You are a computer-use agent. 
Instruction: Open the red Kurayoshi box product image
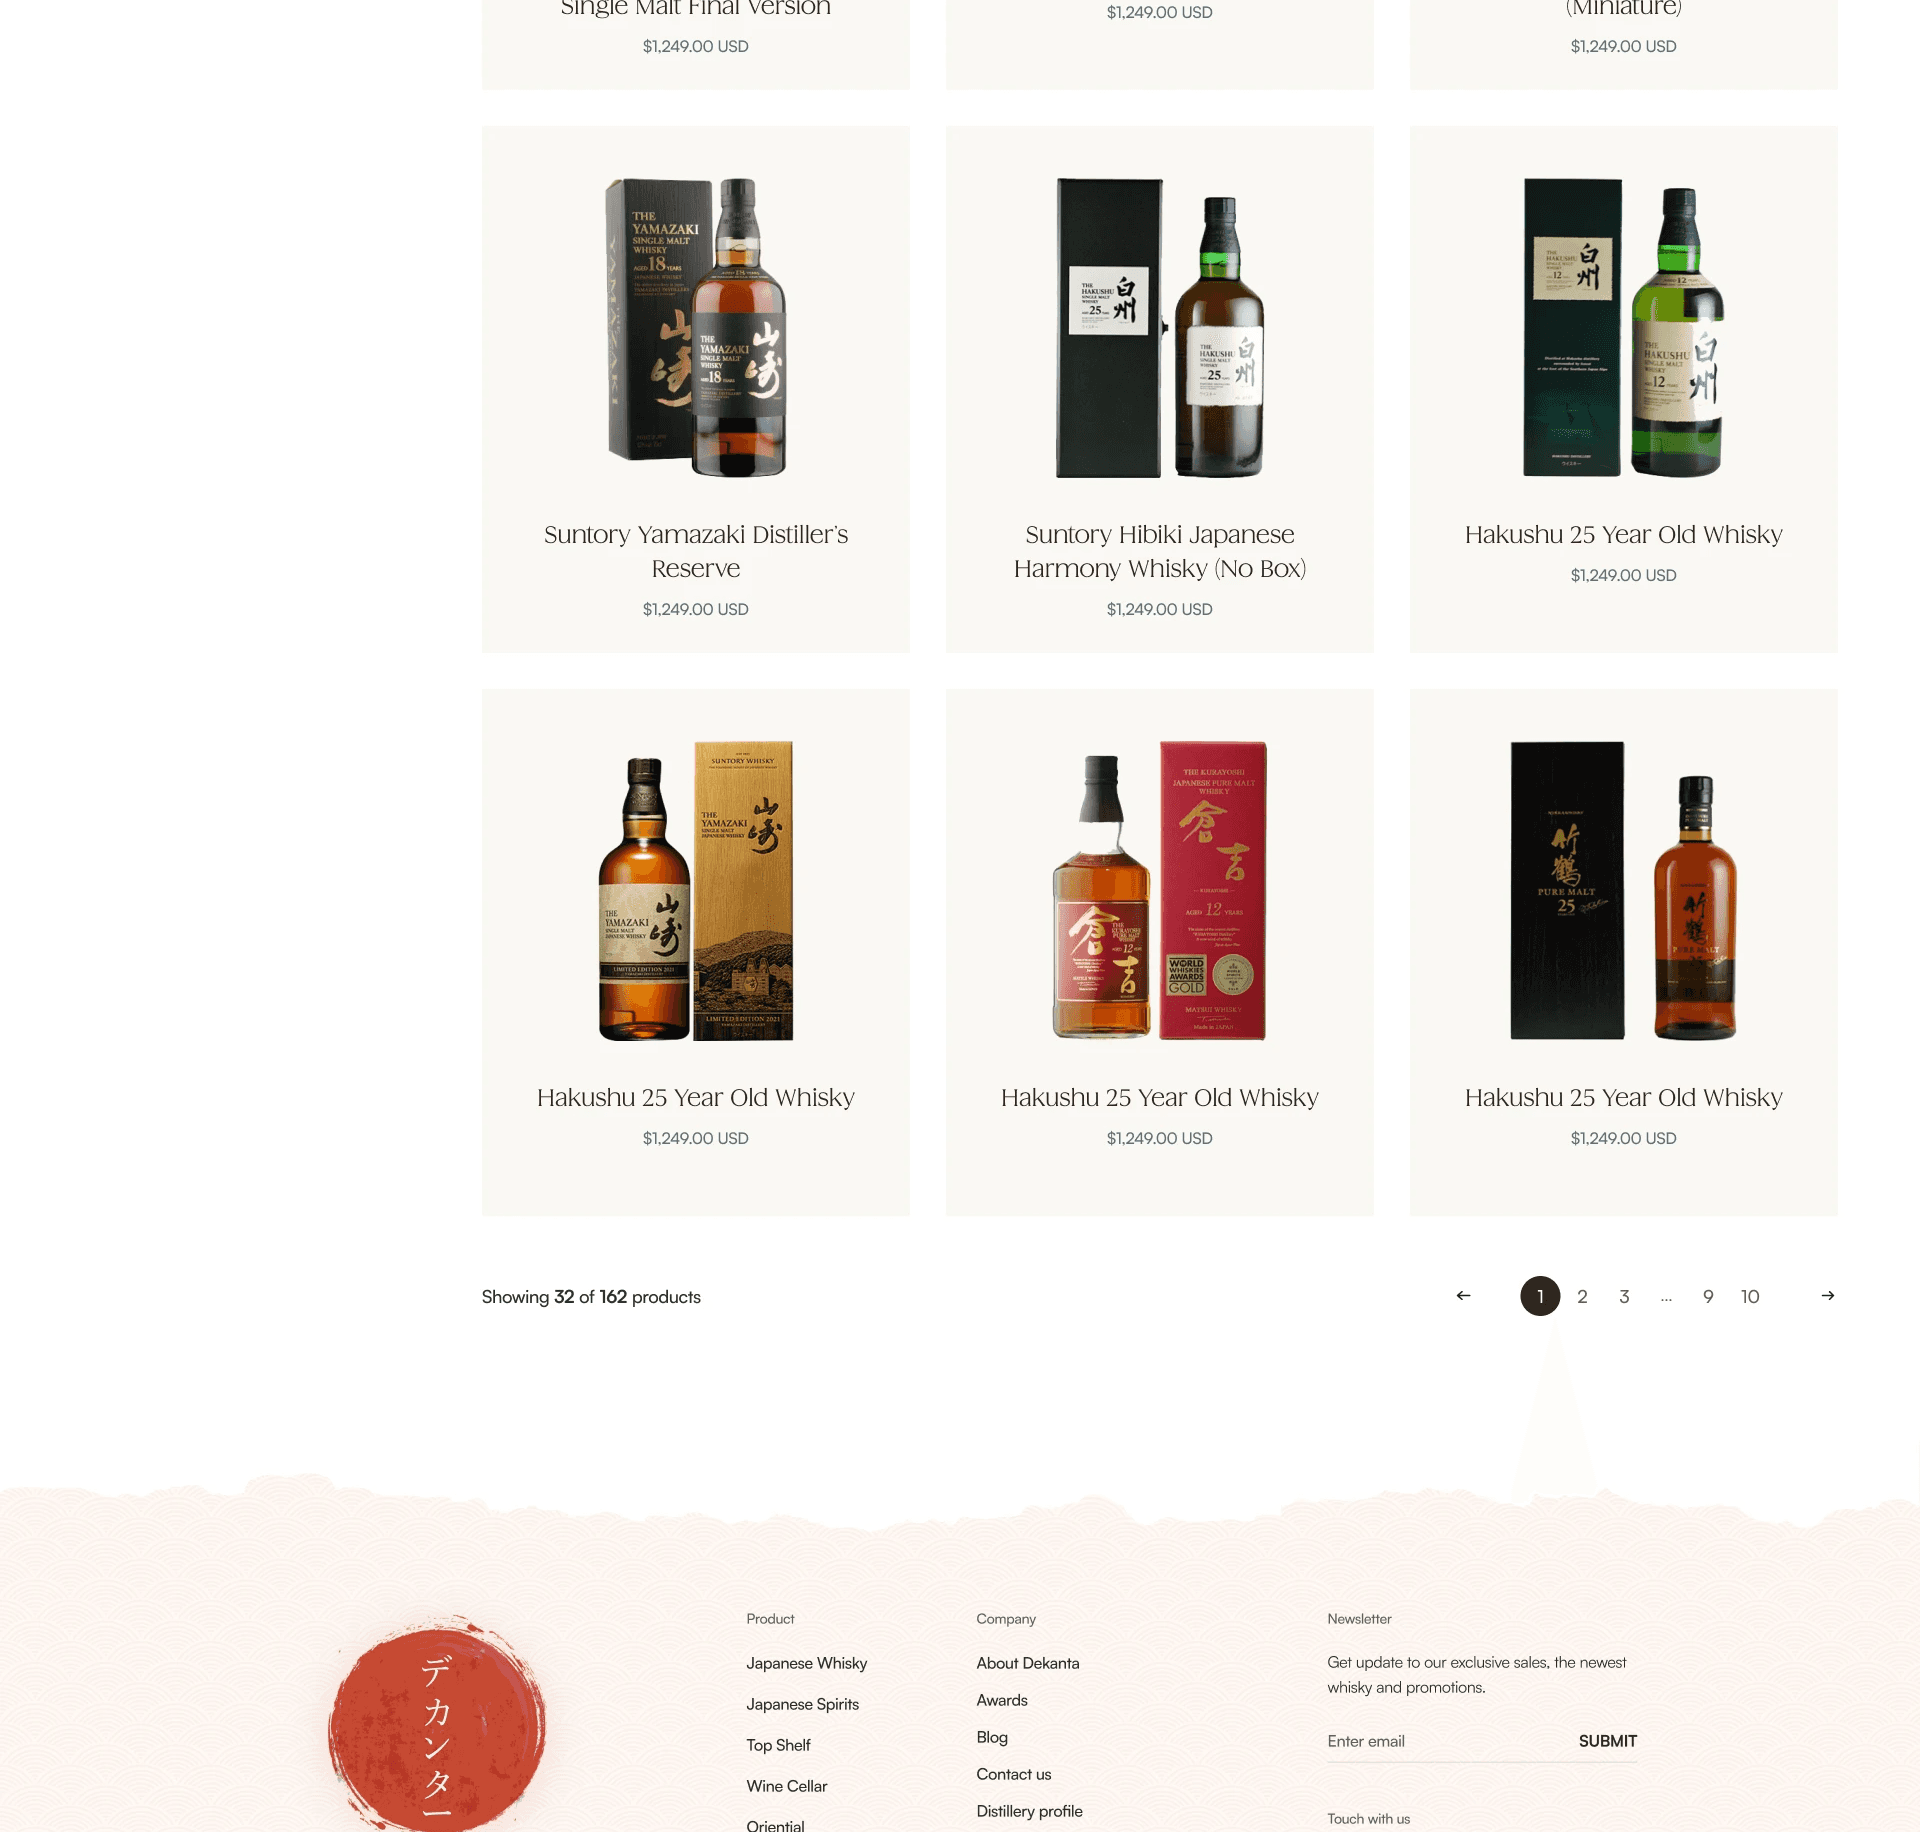(1160, 890)
